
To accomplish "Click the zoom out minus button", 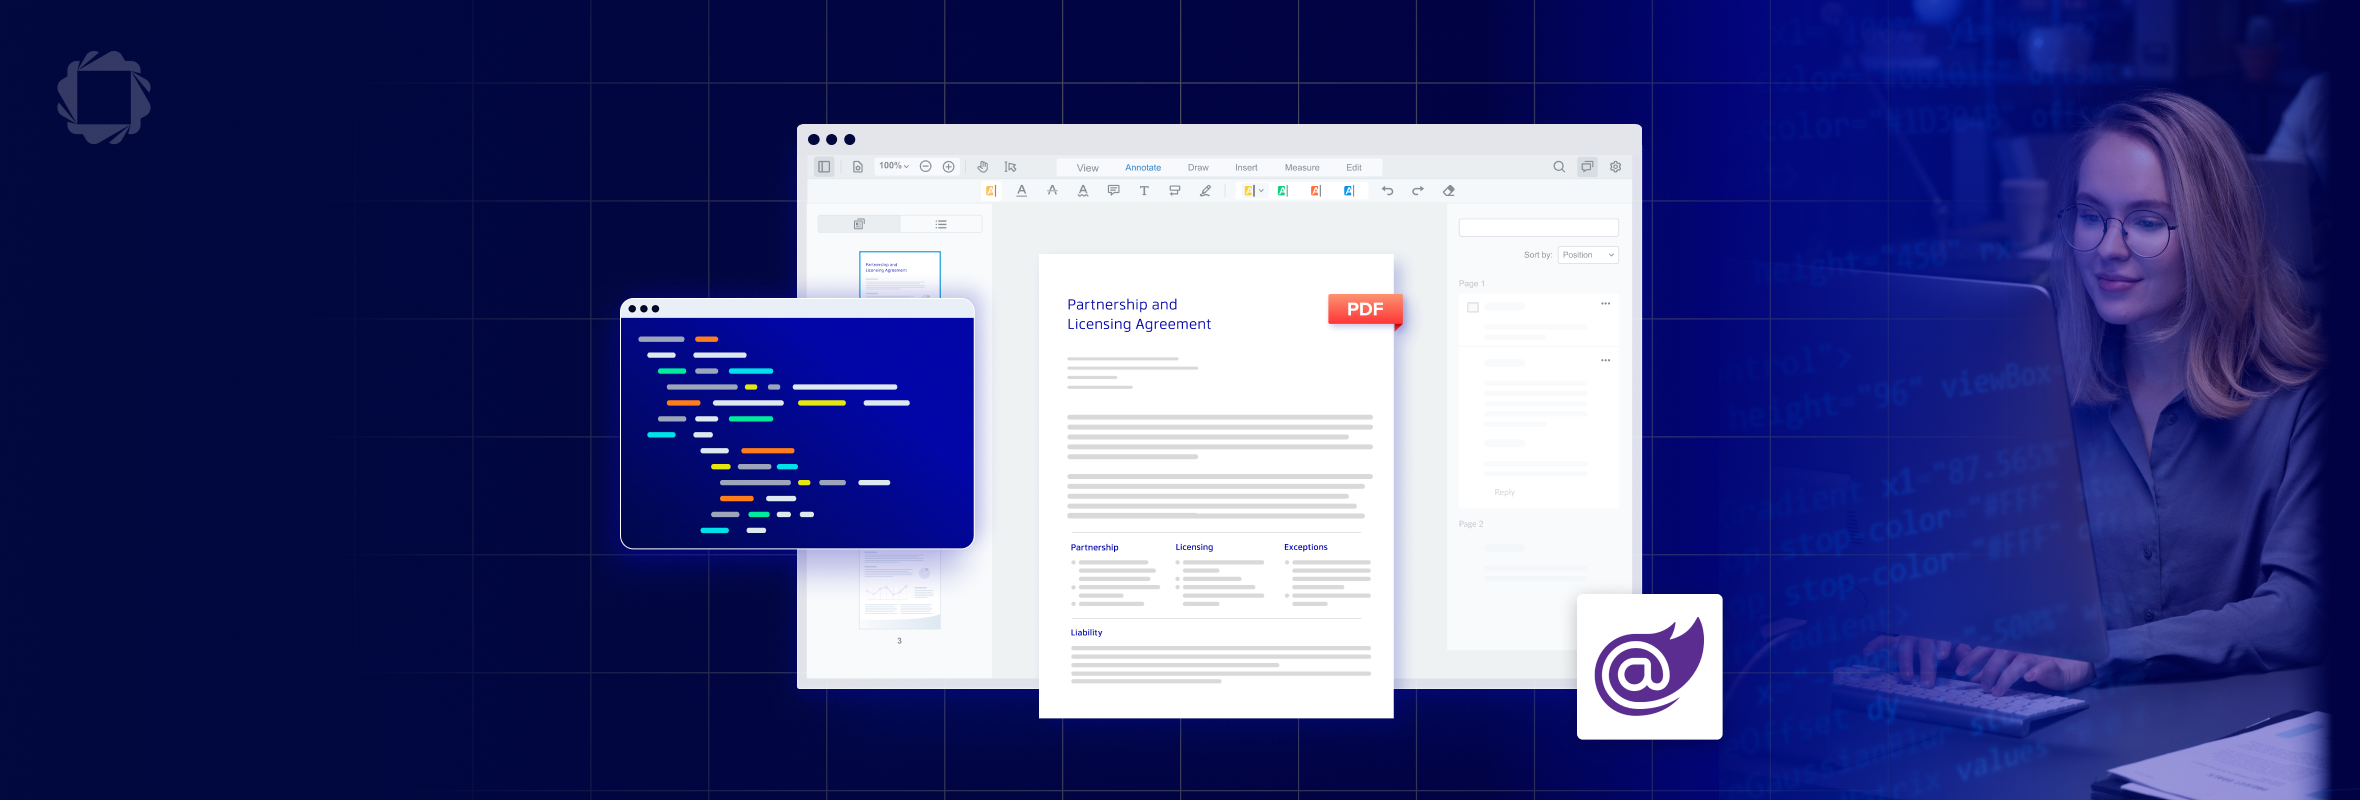I will click(926, 167).
